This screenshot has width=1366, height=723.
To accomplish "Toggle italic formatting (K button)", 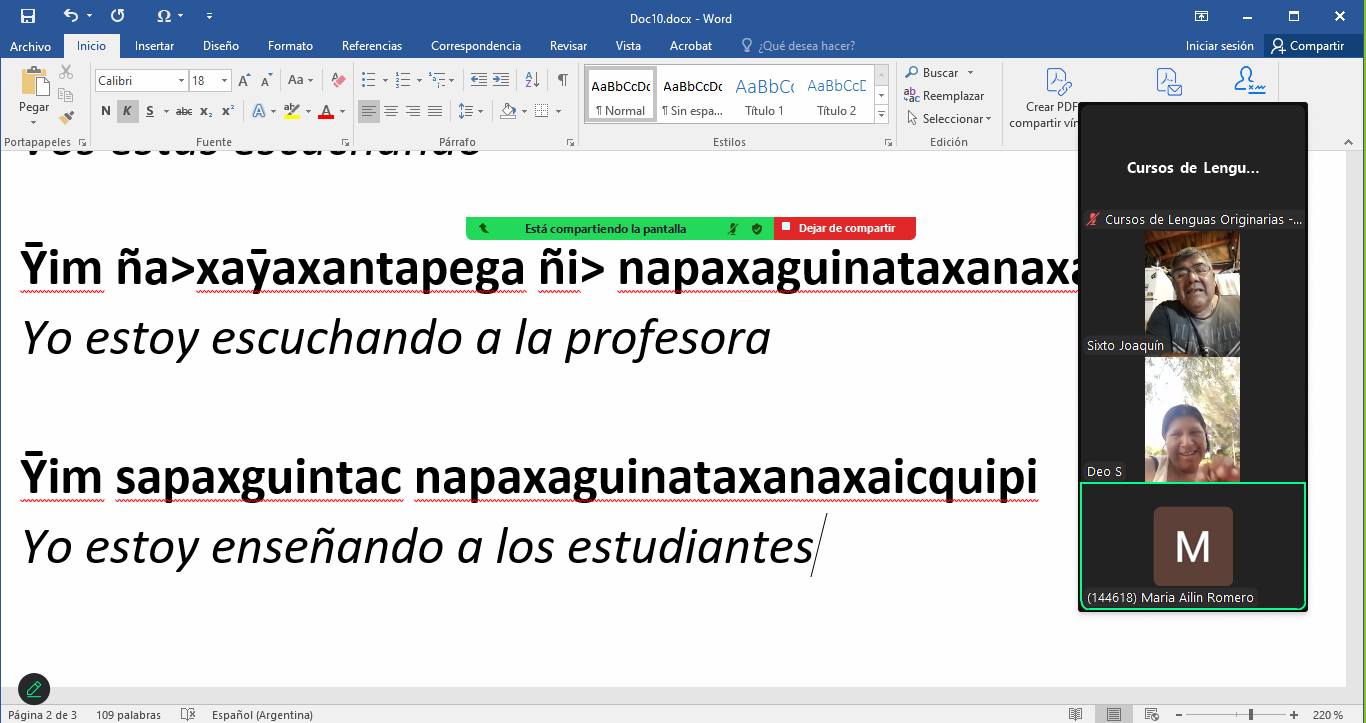I will 127,111.
